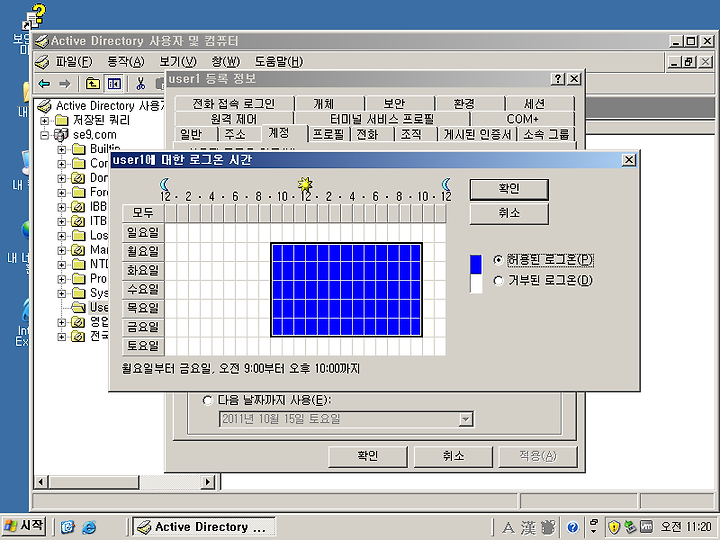This screenshot has height=540, width=720.
Task: Click the Start button on taskbar
Action: (23, 526)
